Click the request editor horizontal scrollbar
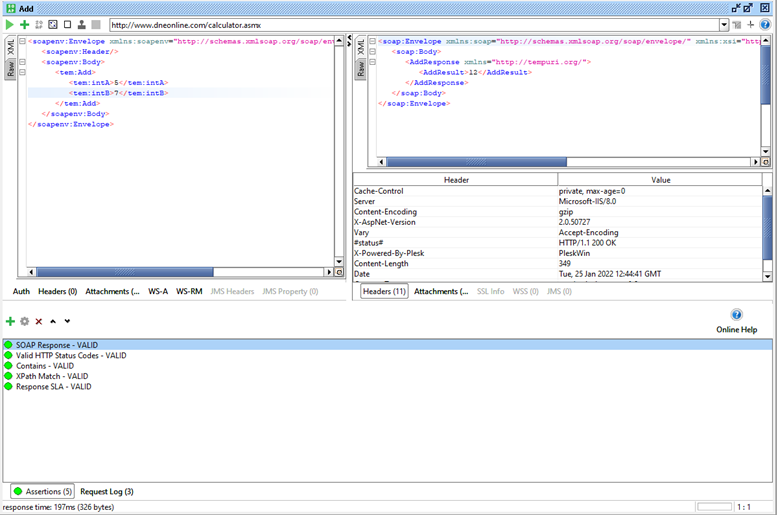 pyautogui.click(x=182, y=272)
